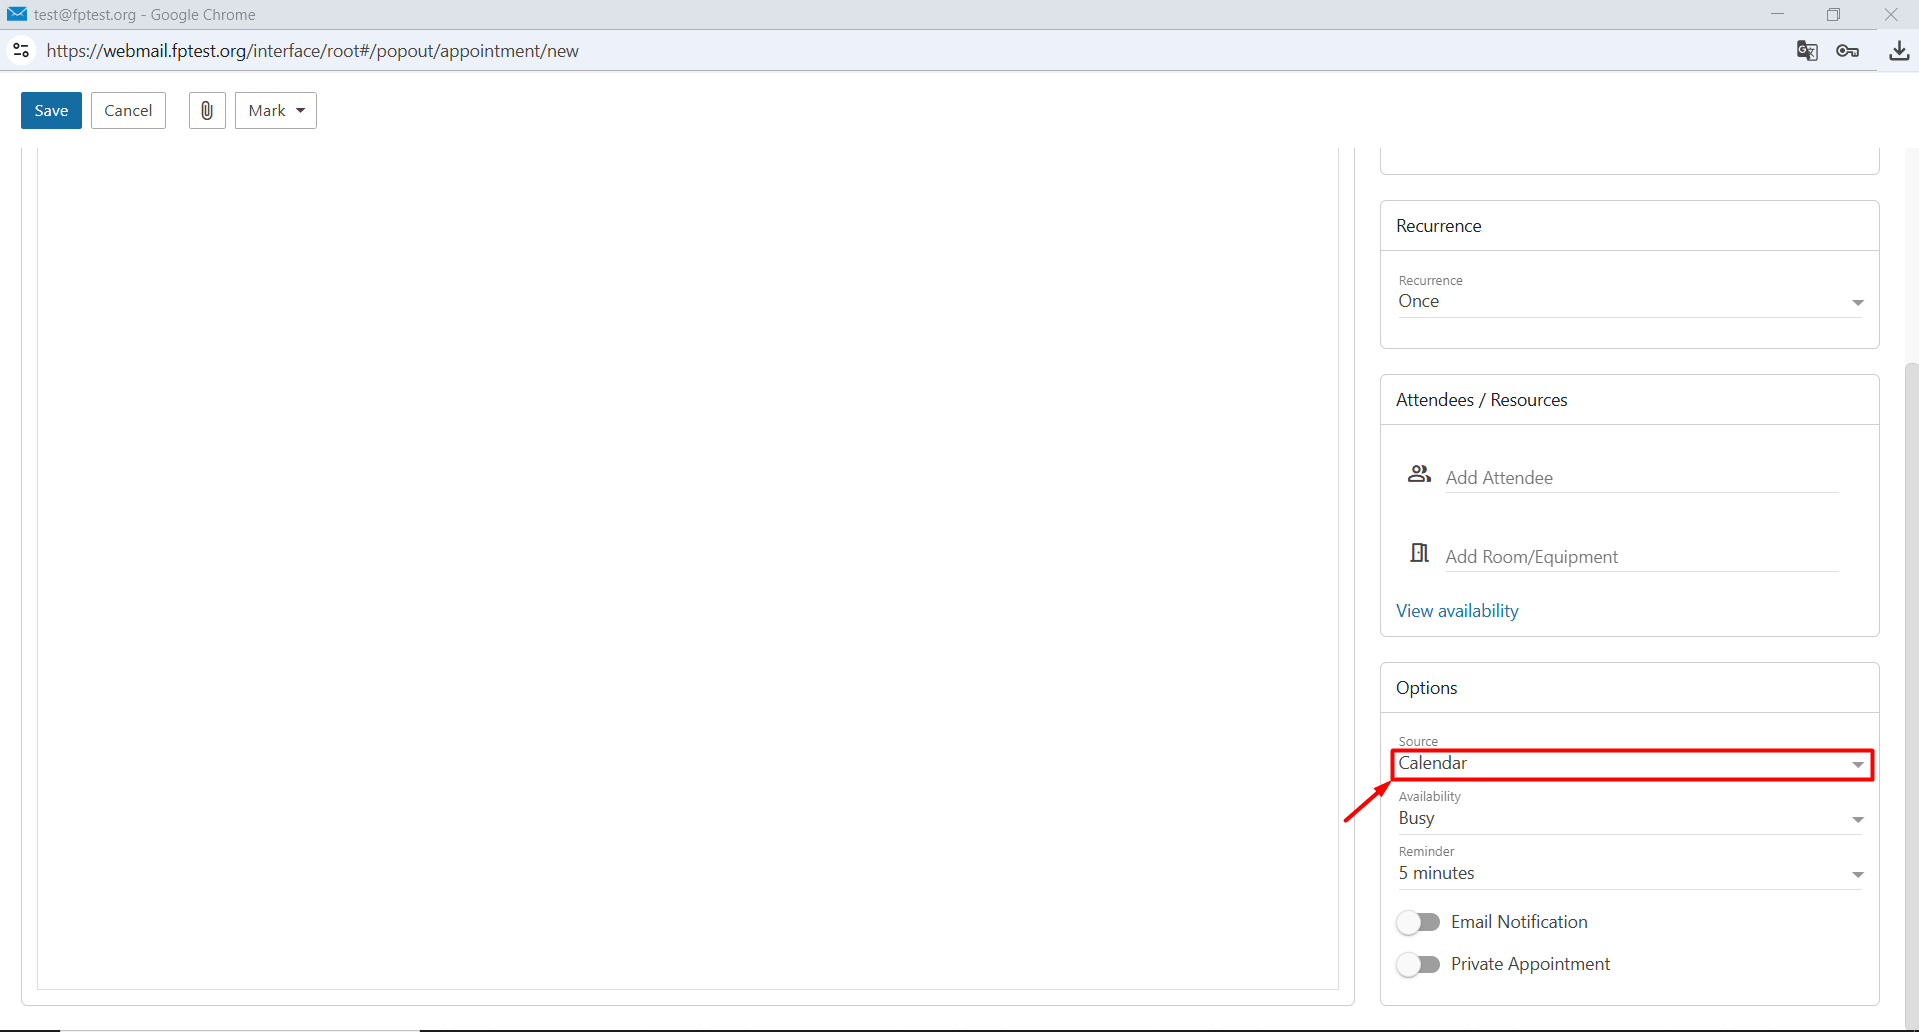Screen dimensions: 1919x1032
Task: Click the paperclip attachment icon
Action: 207,110
